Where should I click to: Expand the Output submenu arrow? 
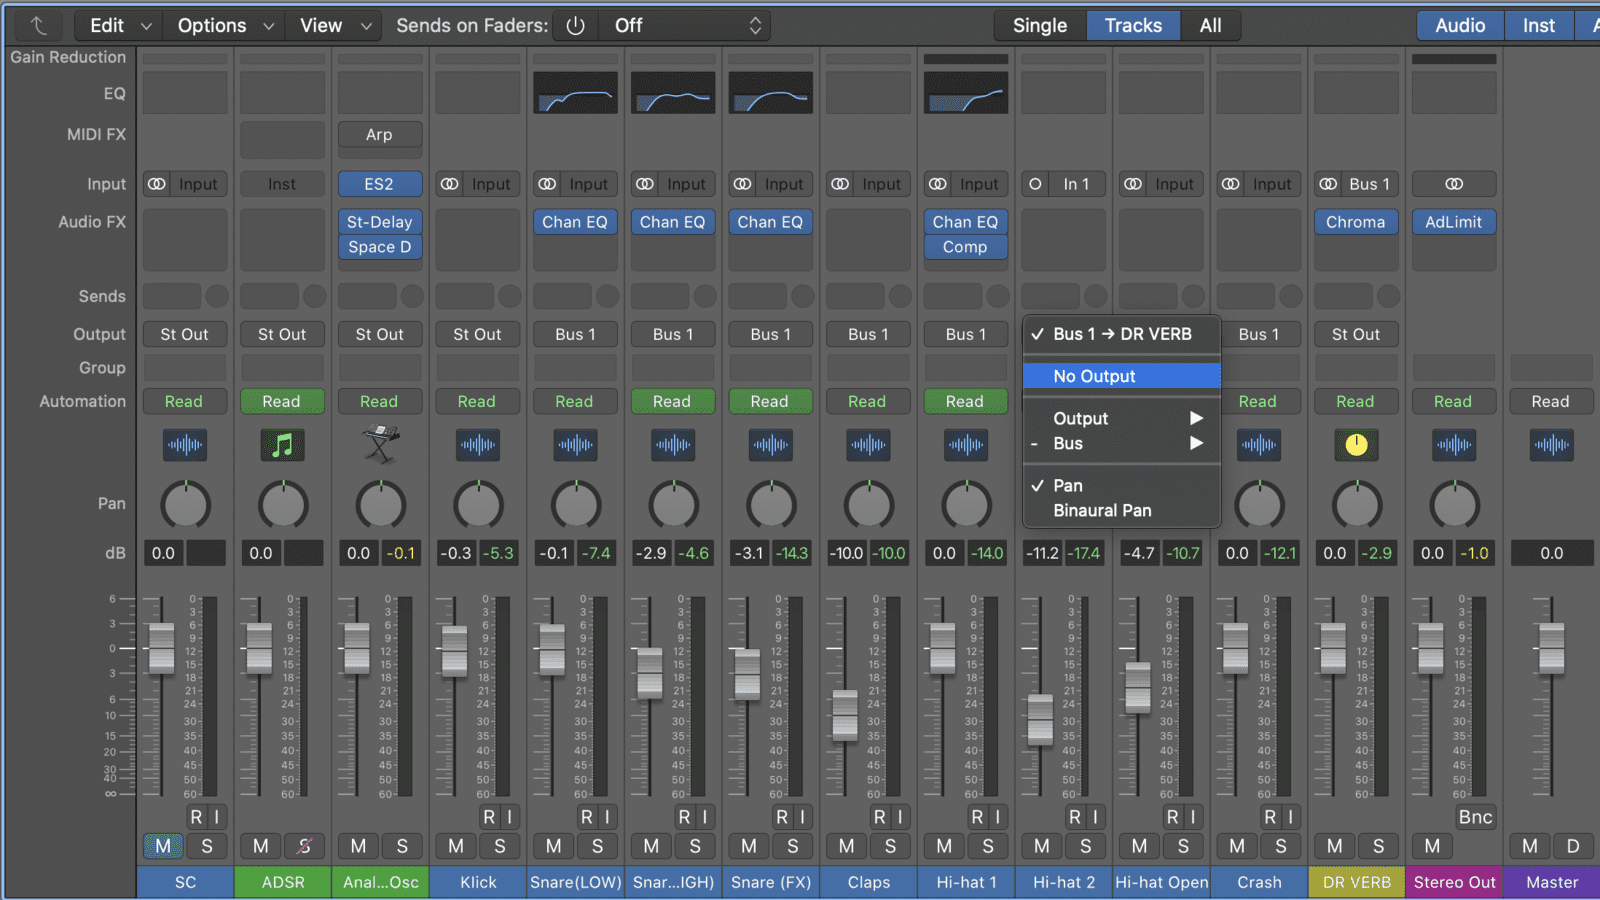(x=1196, y=418)
